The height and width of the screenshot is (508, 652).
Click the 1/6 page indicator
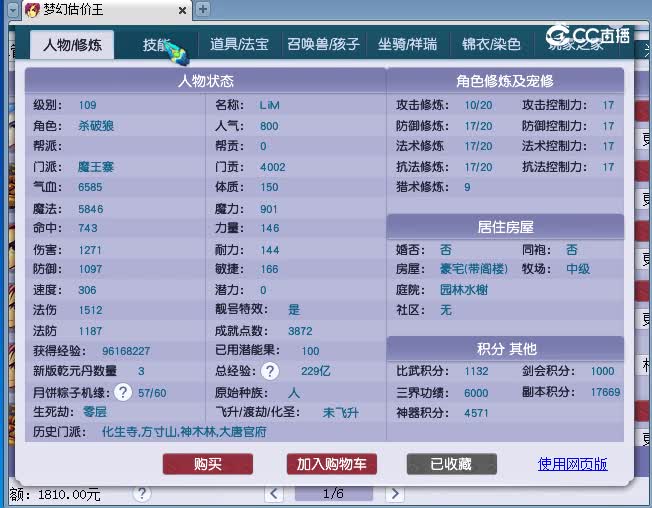click(334, 493)
